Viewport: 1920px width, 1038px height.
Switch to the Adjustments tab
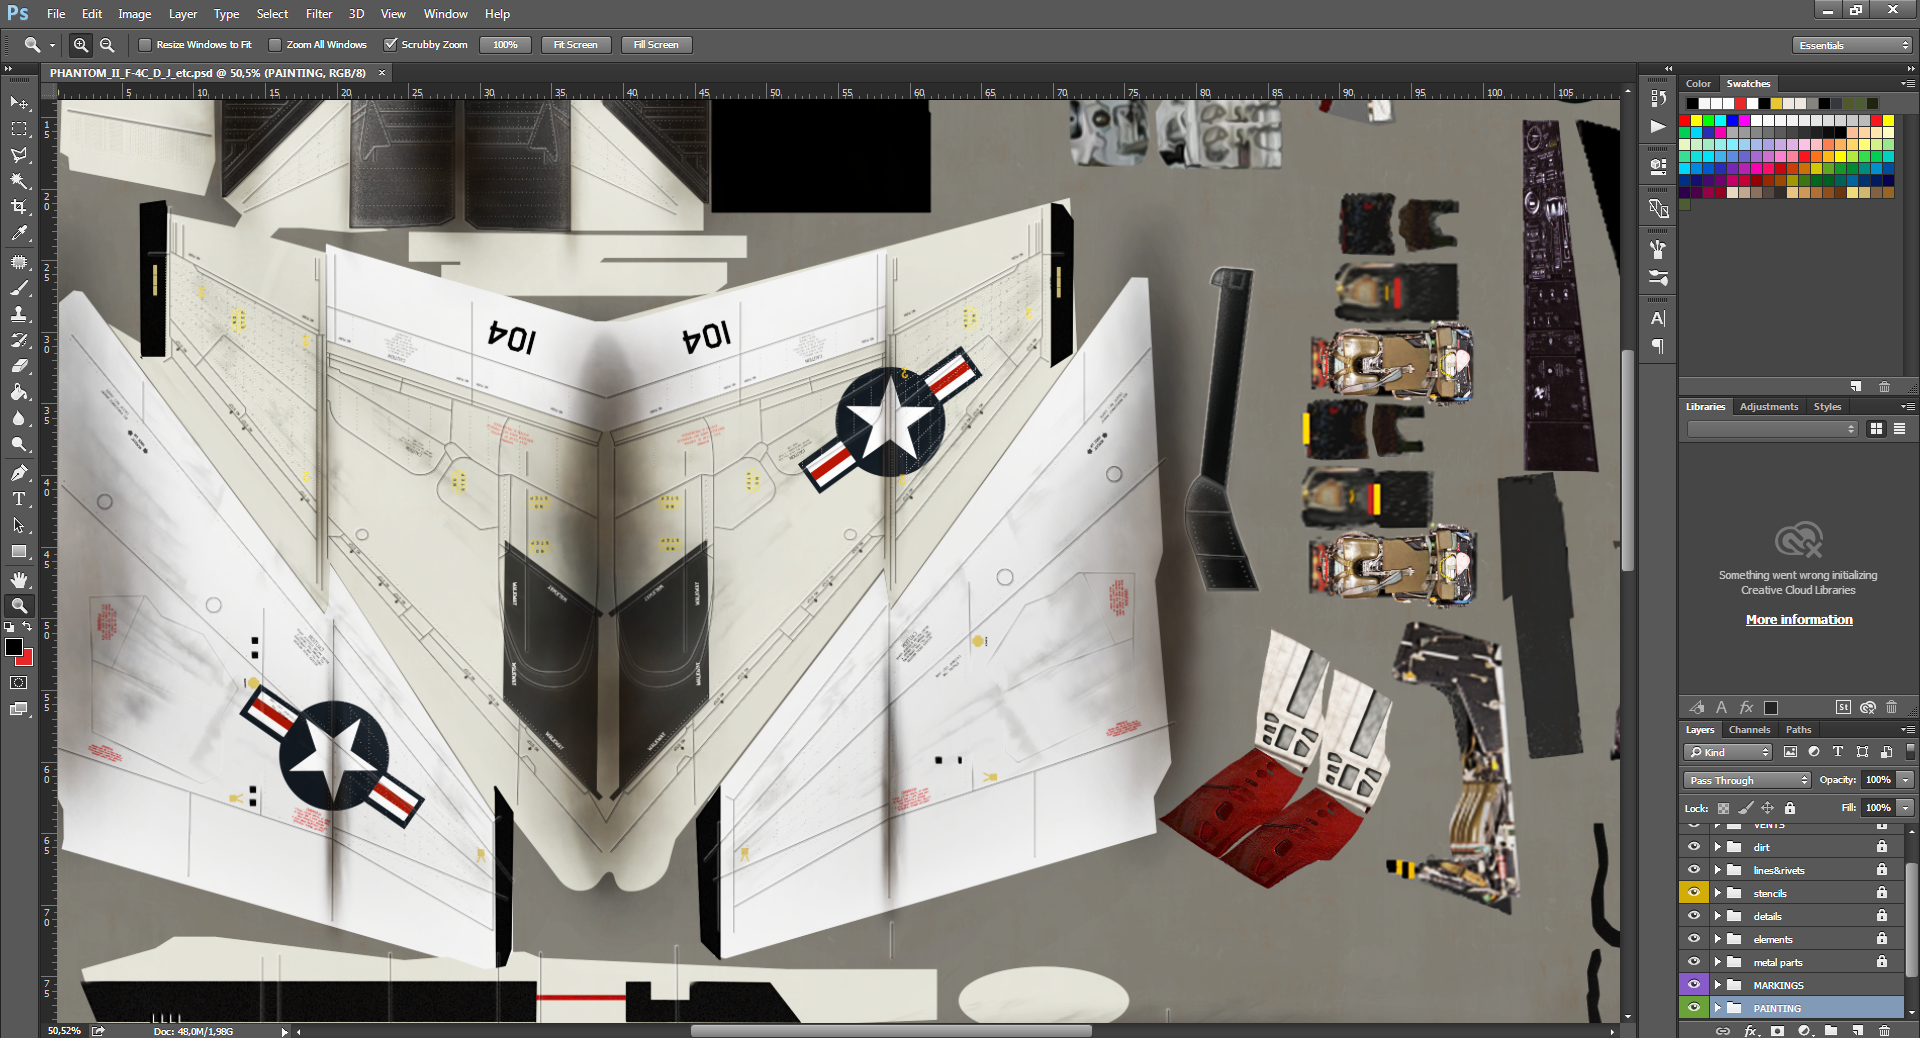pyautogui.click(x=1768, y=407)
